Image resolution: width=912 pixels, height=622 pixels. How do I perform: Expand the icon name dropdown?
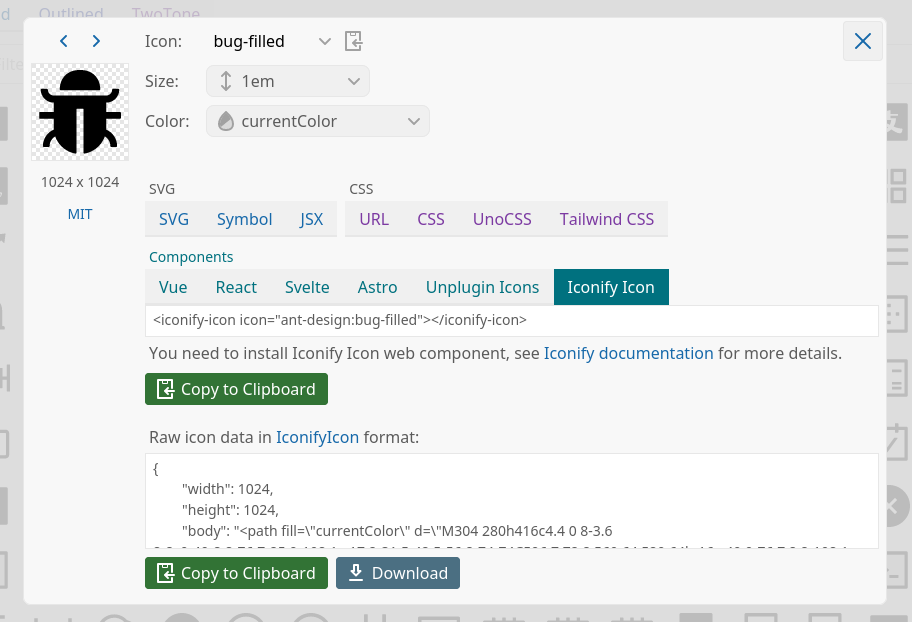pos(324,41)
